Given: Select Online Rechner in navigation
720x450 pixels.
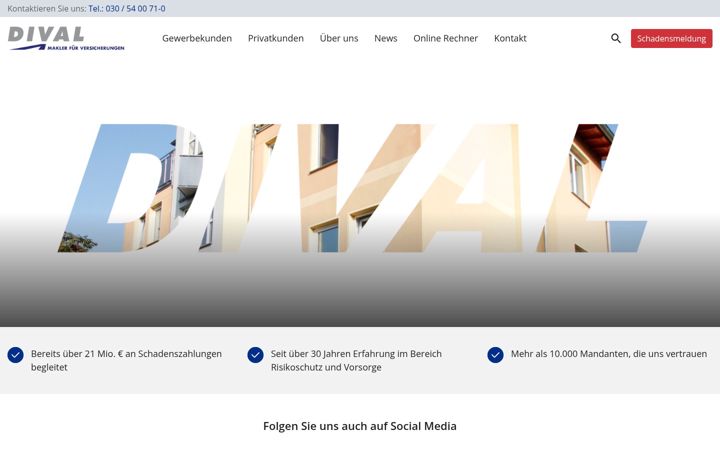Looking at the screenshot, I should pyautogui.click(x=445, y=39).
